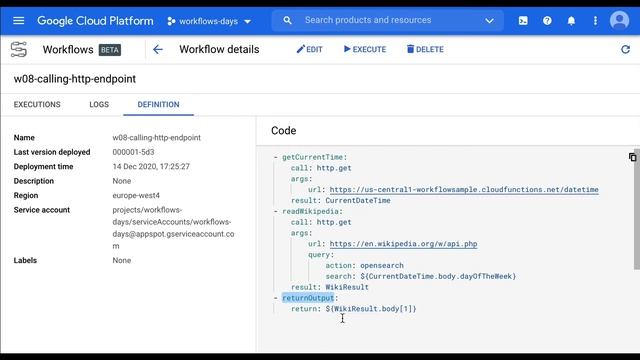Image resolution: width=640 pixels, height=360 pixels.
Task: Click the EXECUTE workflow button
Action: pyautogui.click(x=365, y=49)
